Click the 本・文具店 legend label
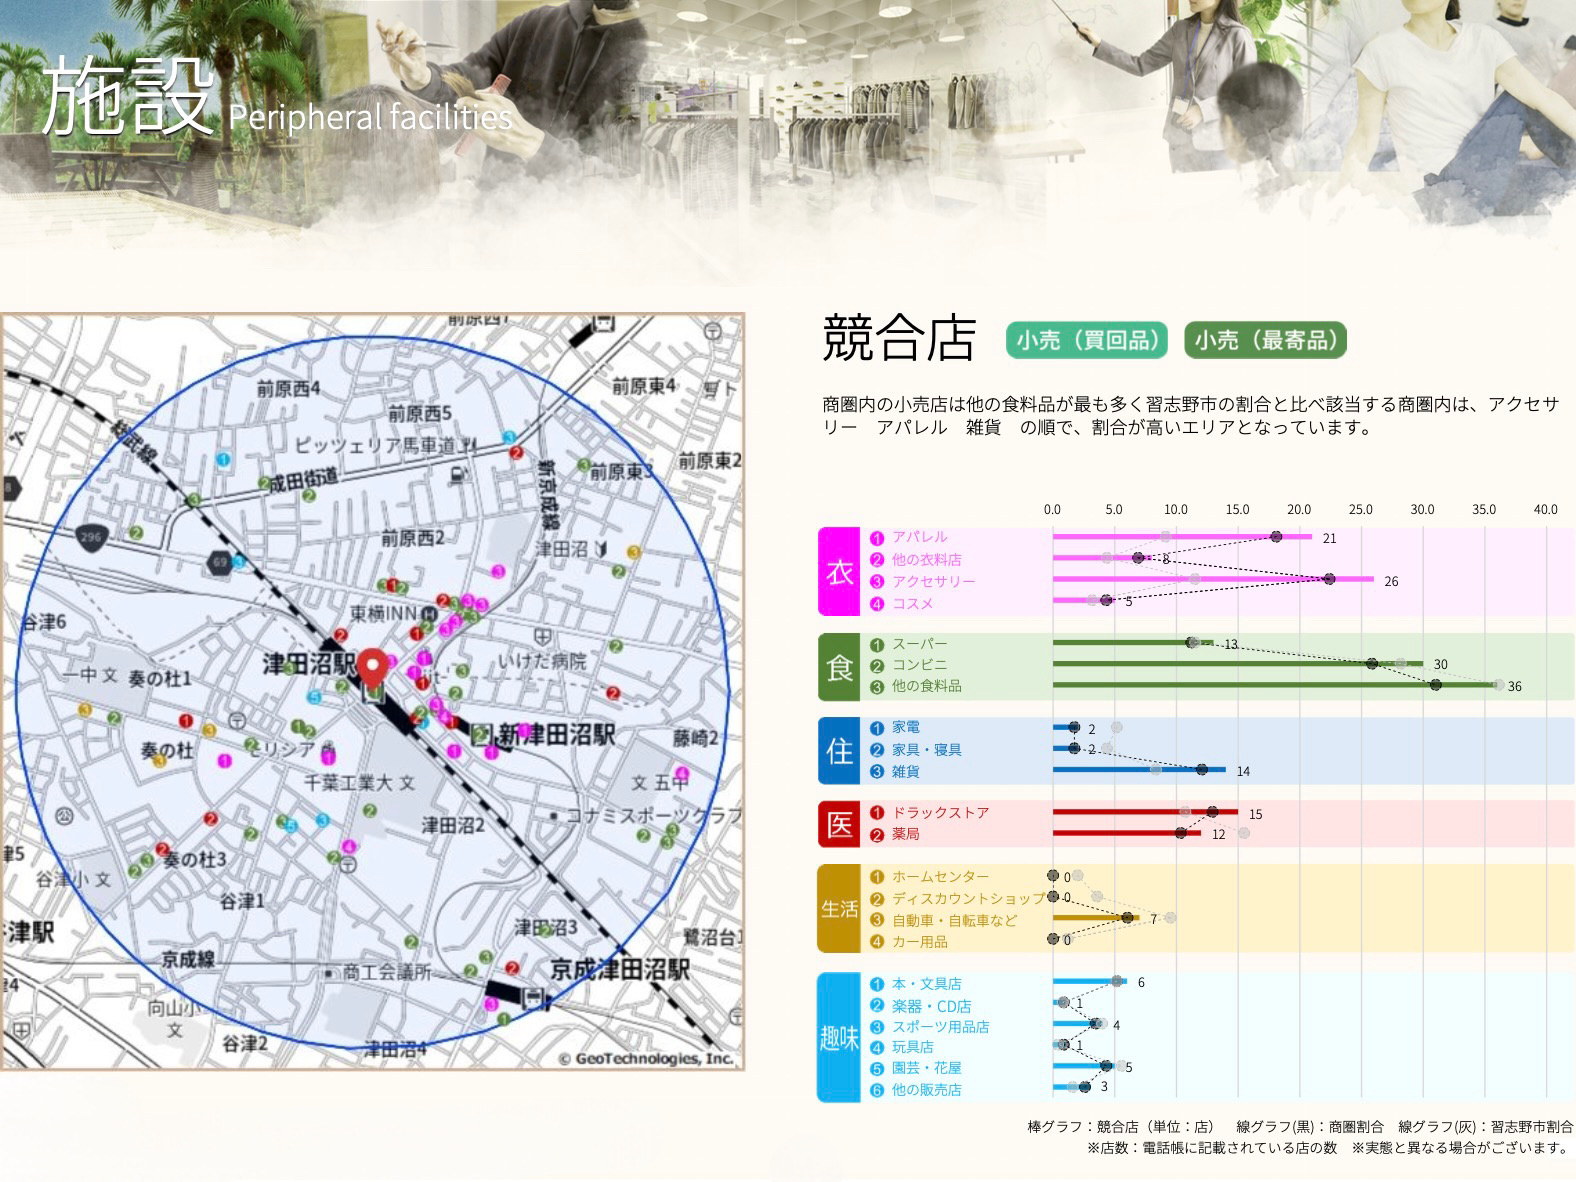Viewport: 1576px width, 1182px height. tap(926, 984)
